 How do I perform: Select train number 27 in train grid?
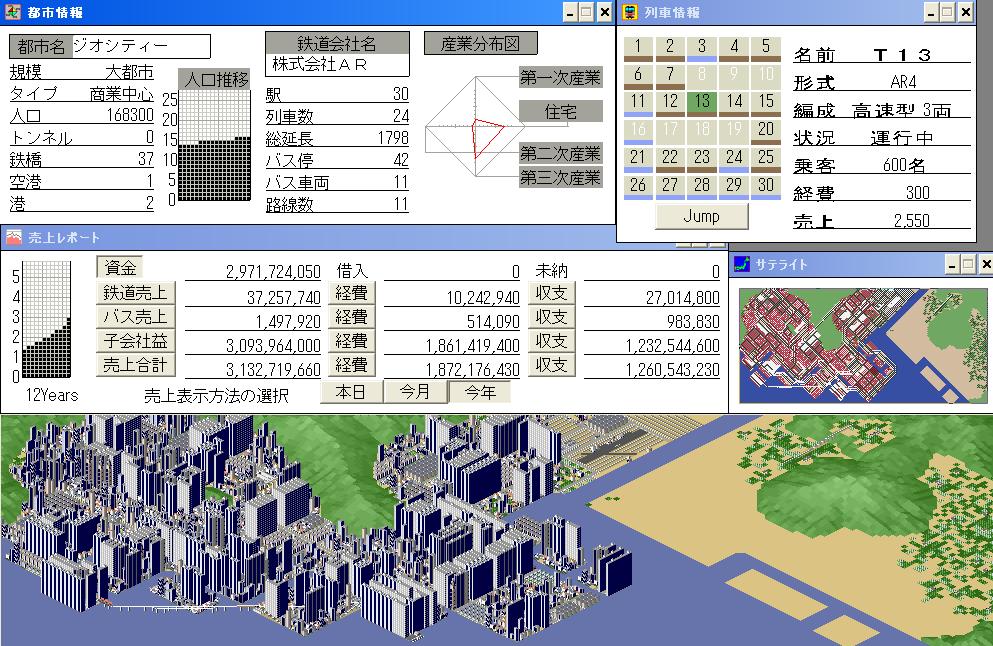pos(670,187)
